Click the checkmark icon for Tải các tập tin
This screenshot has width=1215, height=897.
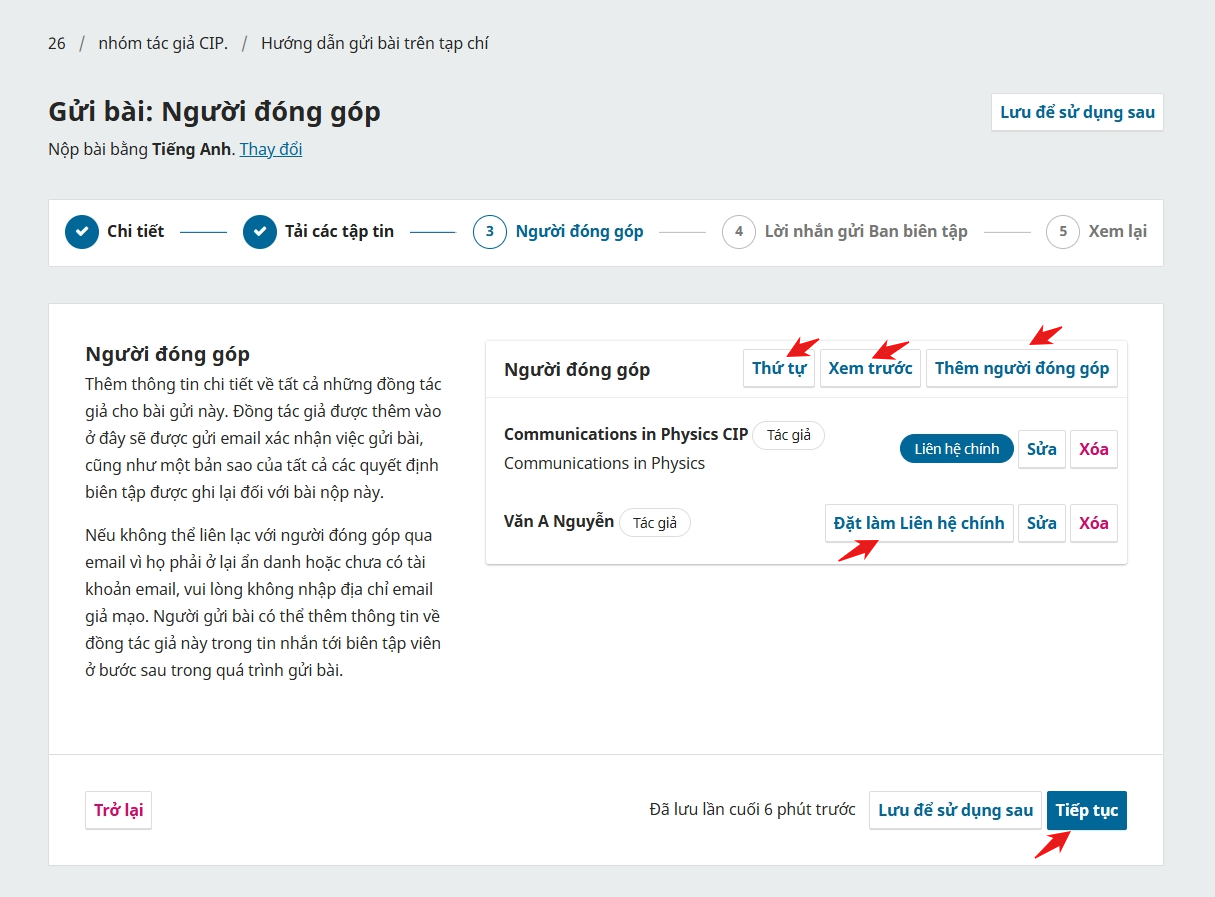tap(260, 232)
